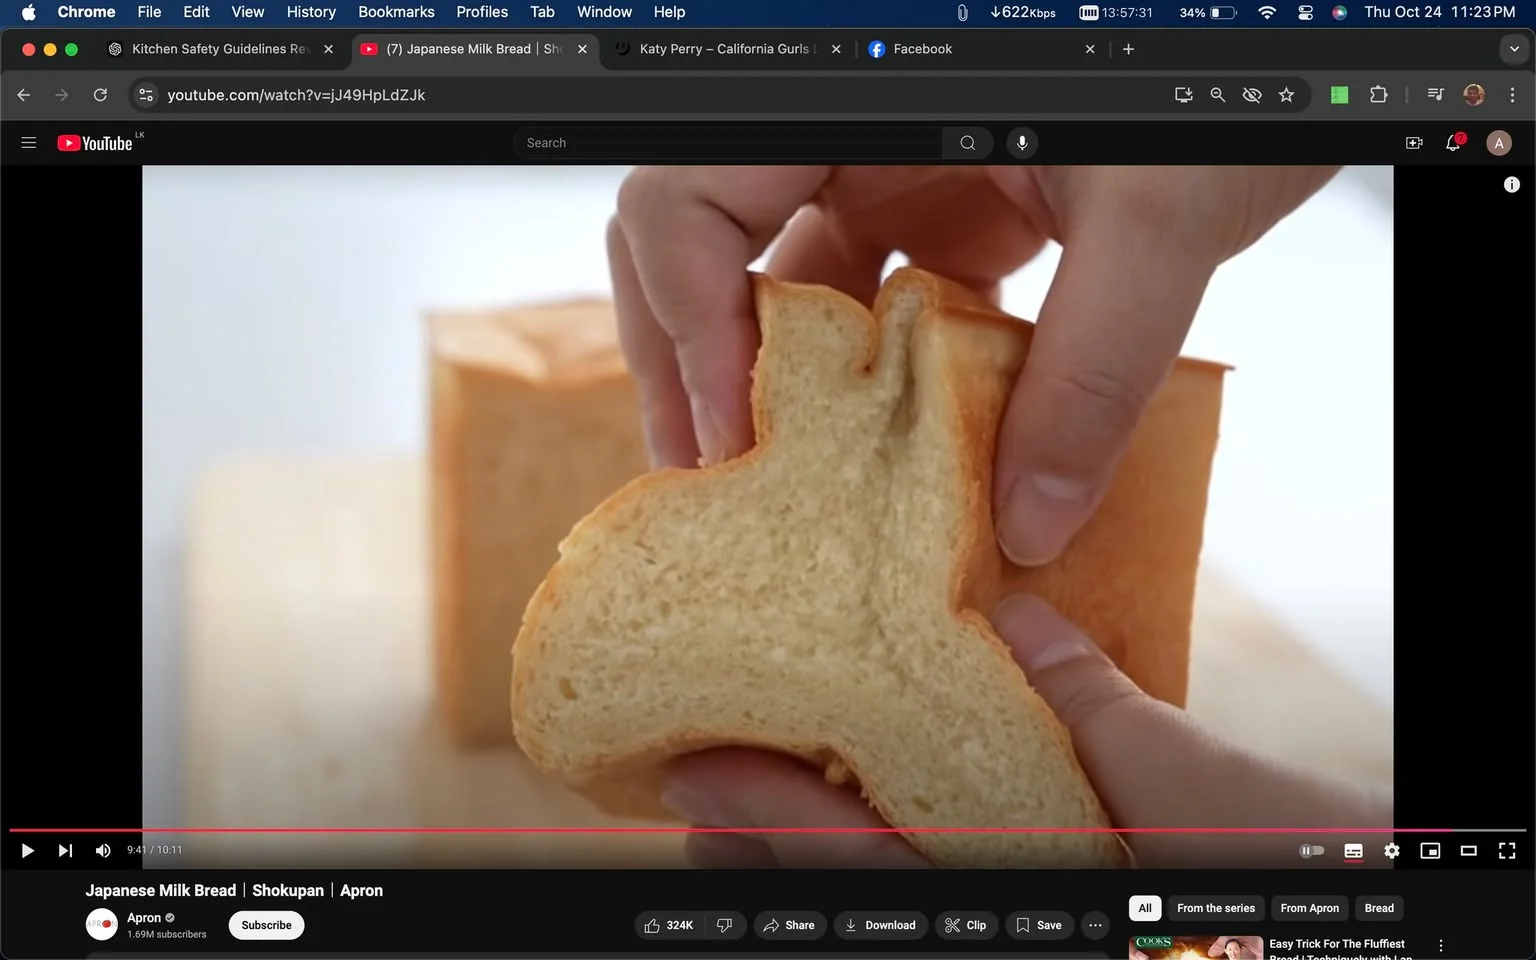Viewport: 1536px width, 960px height.
Task: Open Wi-Fi status menu
Action: (x=1267, y=12)
